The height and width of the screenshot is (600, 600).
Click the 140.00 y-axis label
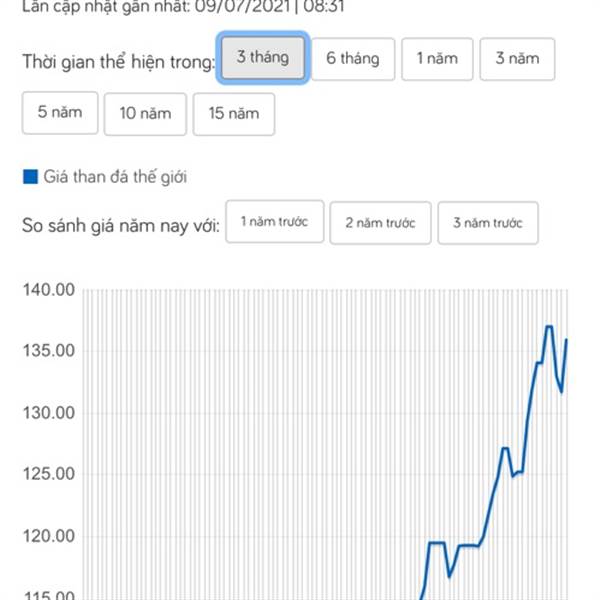pos(49,290)
